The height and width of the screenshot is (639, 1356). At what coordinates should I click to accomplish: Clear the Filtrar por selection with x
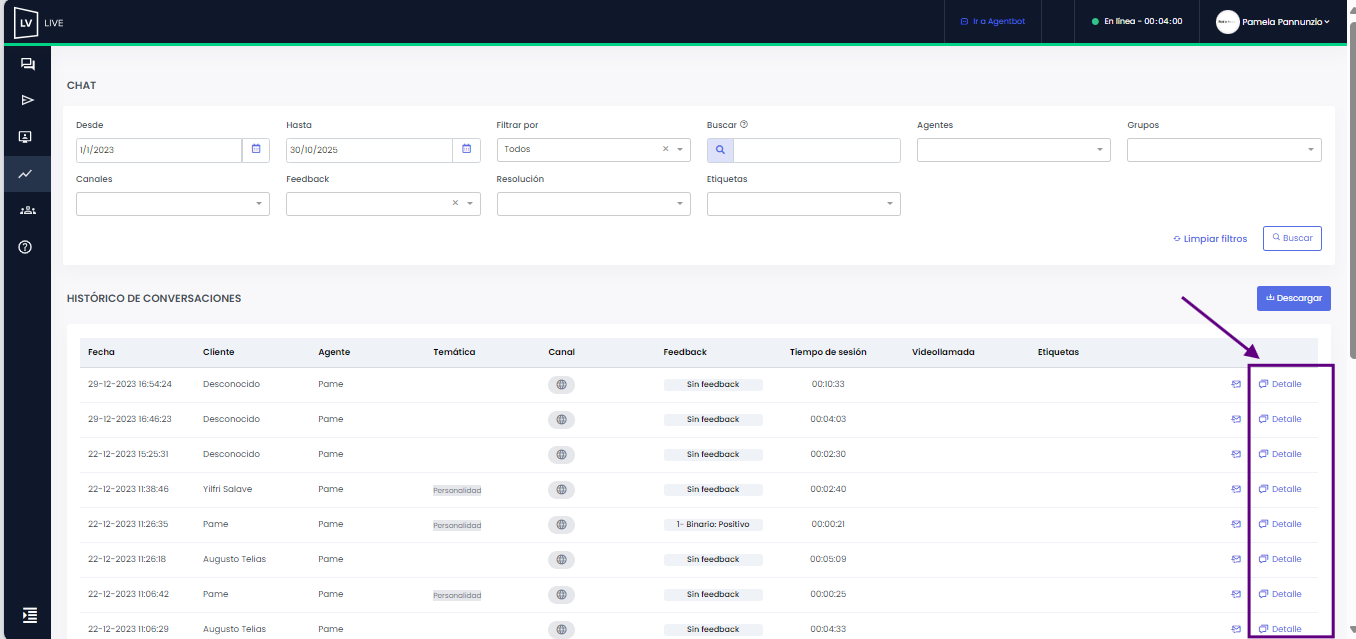pos(665,149)
